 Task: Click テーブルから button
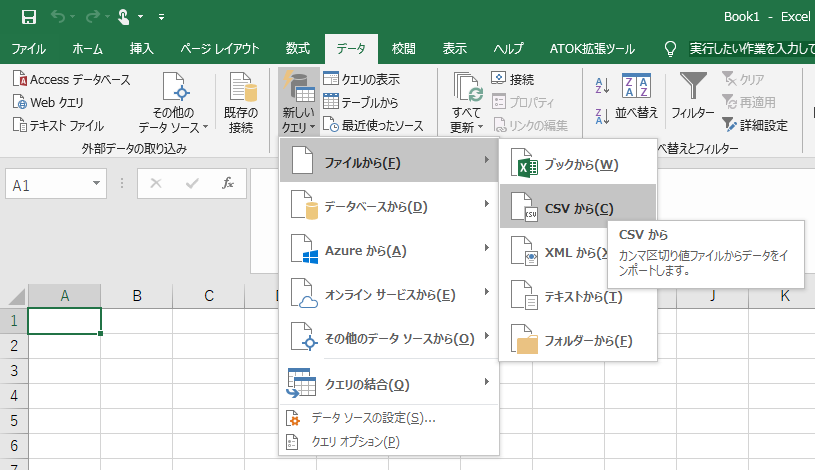tap(361, 102)
